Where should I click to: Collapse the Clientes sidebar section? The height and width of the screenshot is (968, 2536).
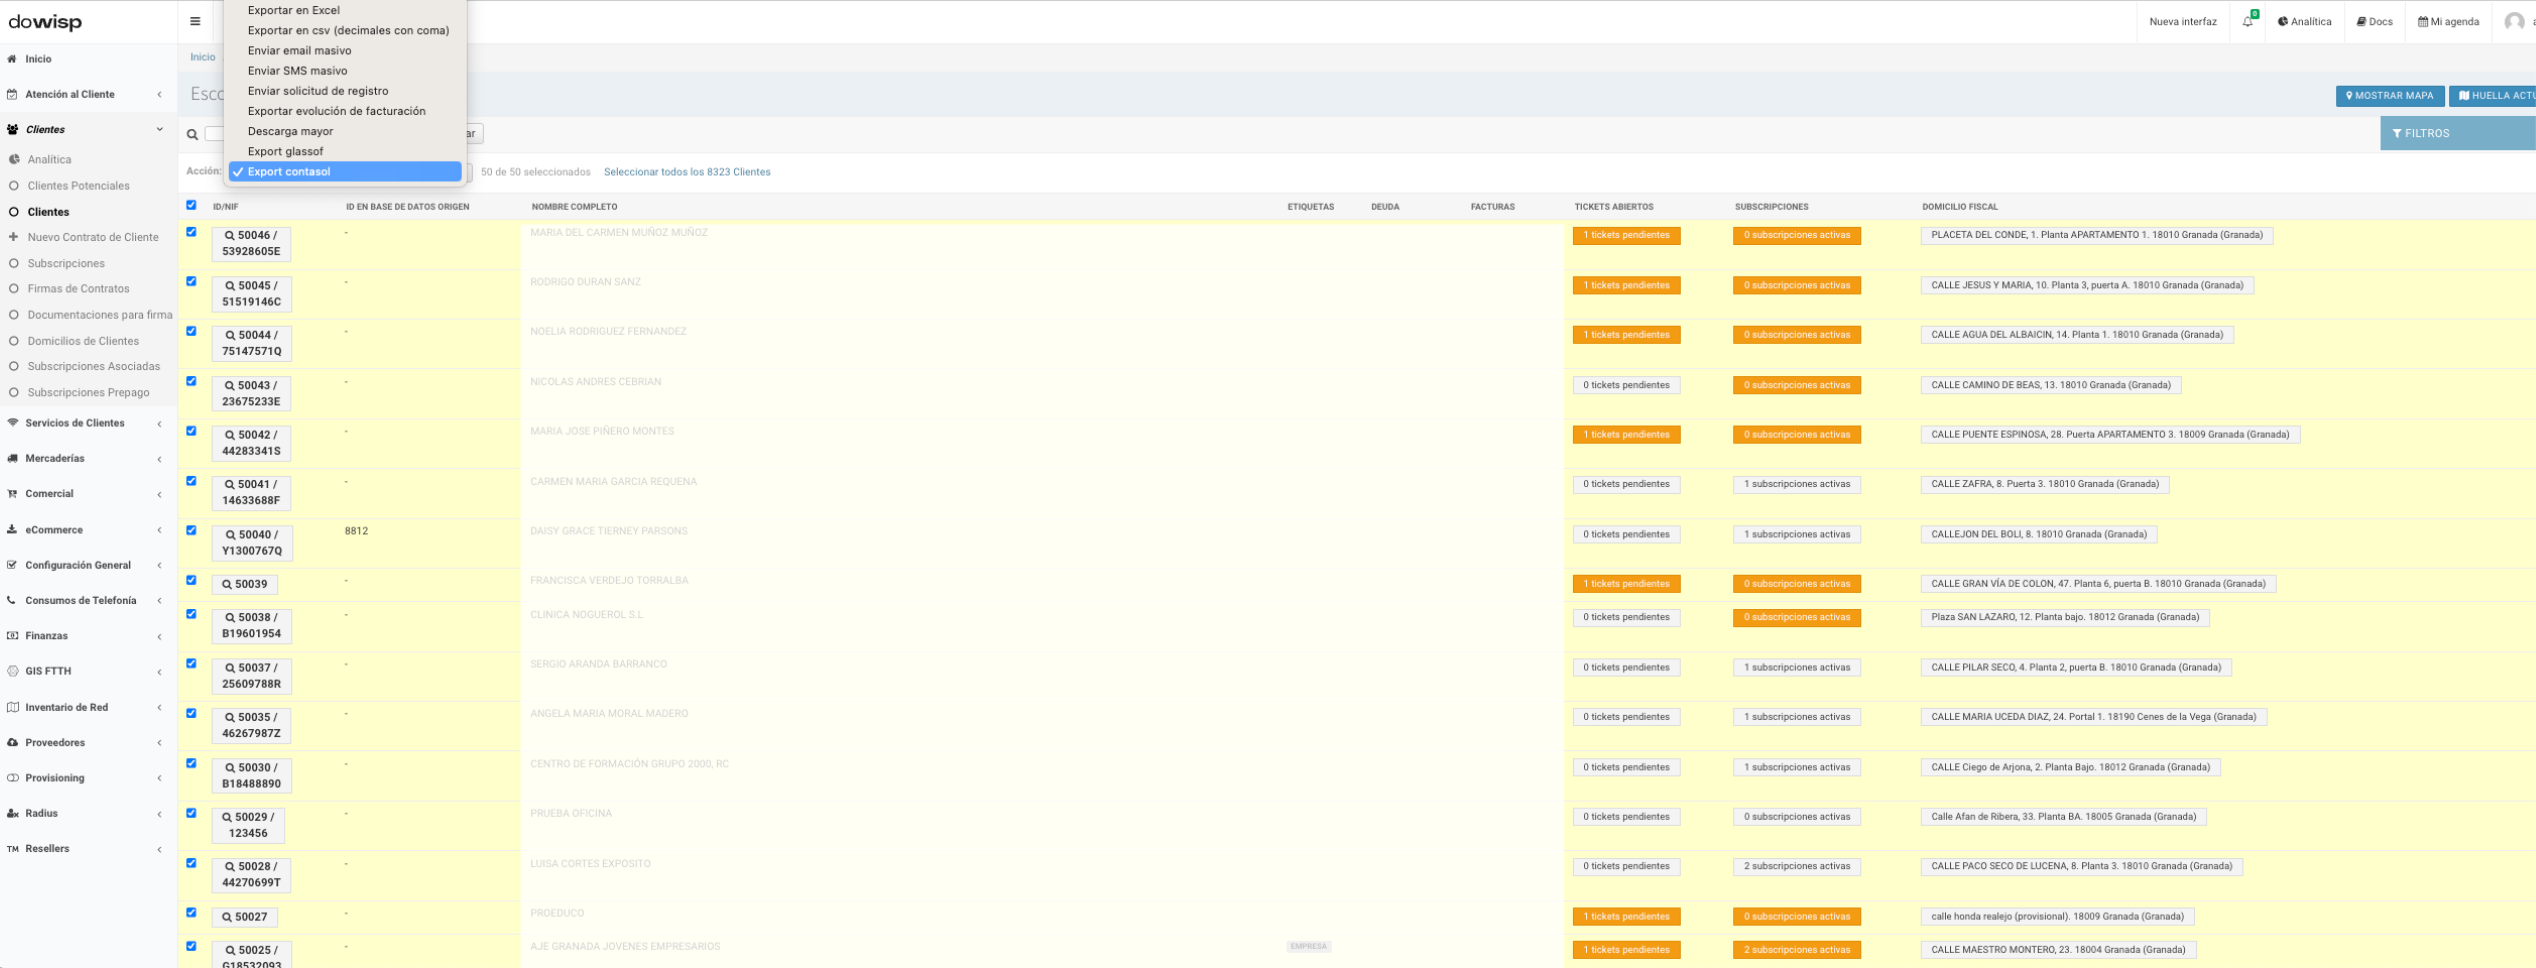coord(86,129)
